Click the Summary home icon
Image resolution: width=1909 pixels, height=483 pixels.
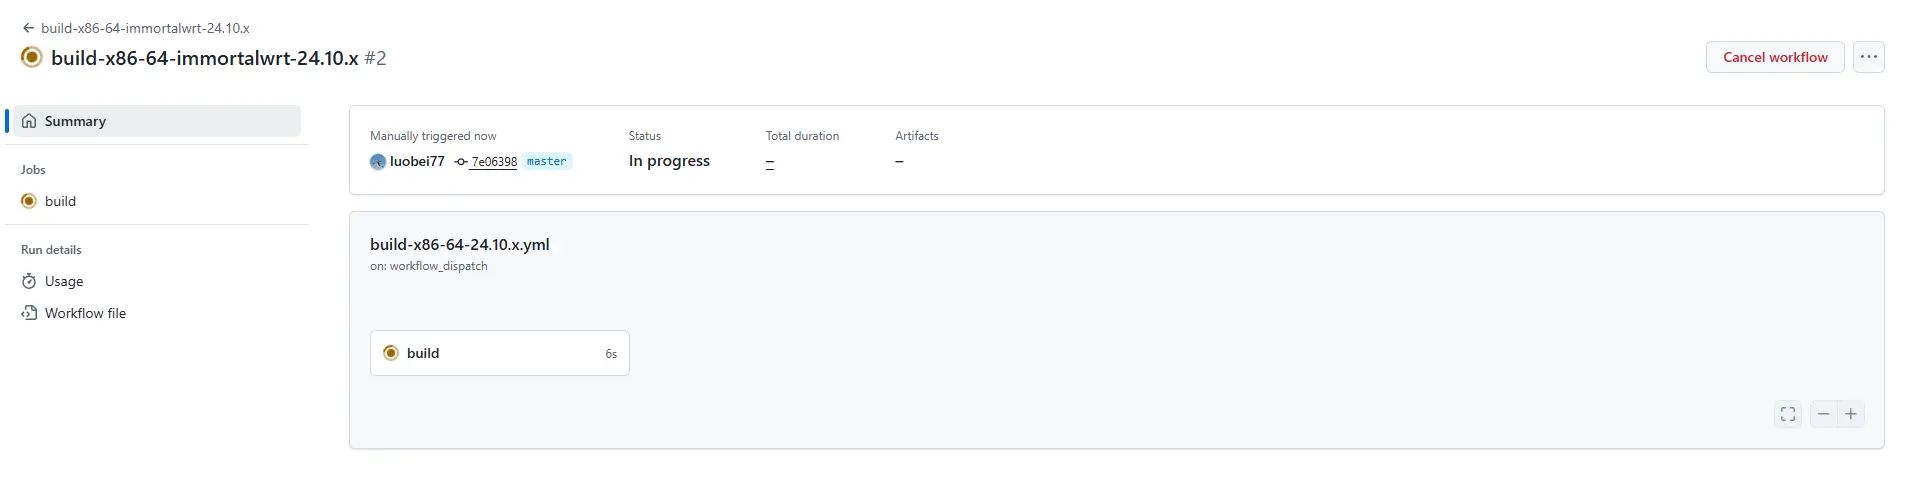[x=29, y=121]
